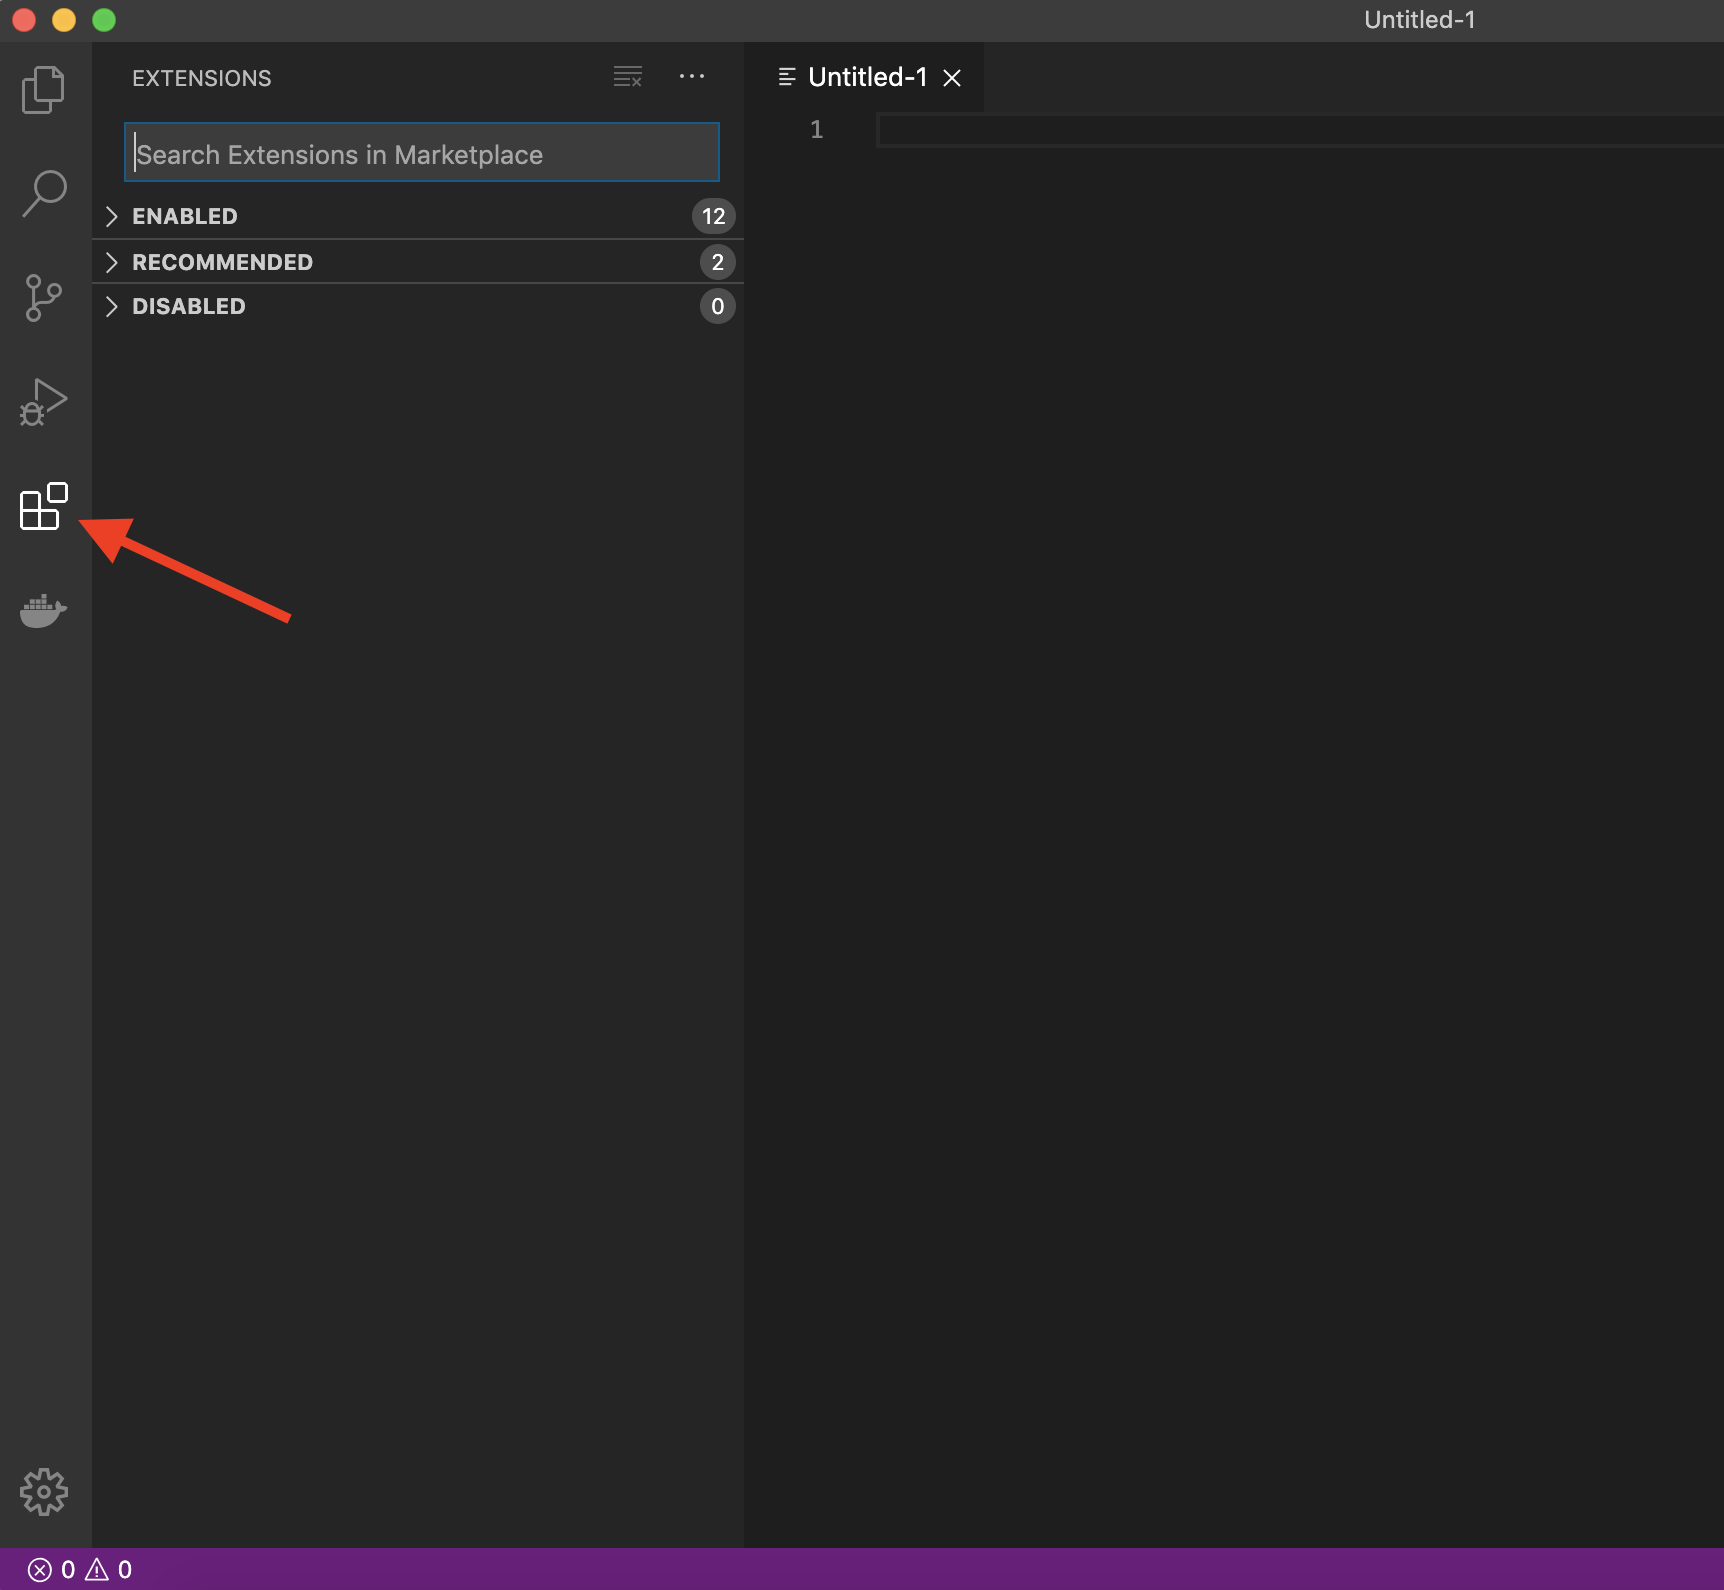Open the Manage gear menu
This screenshot has height=1590, width=1724.
[43, 1492]
